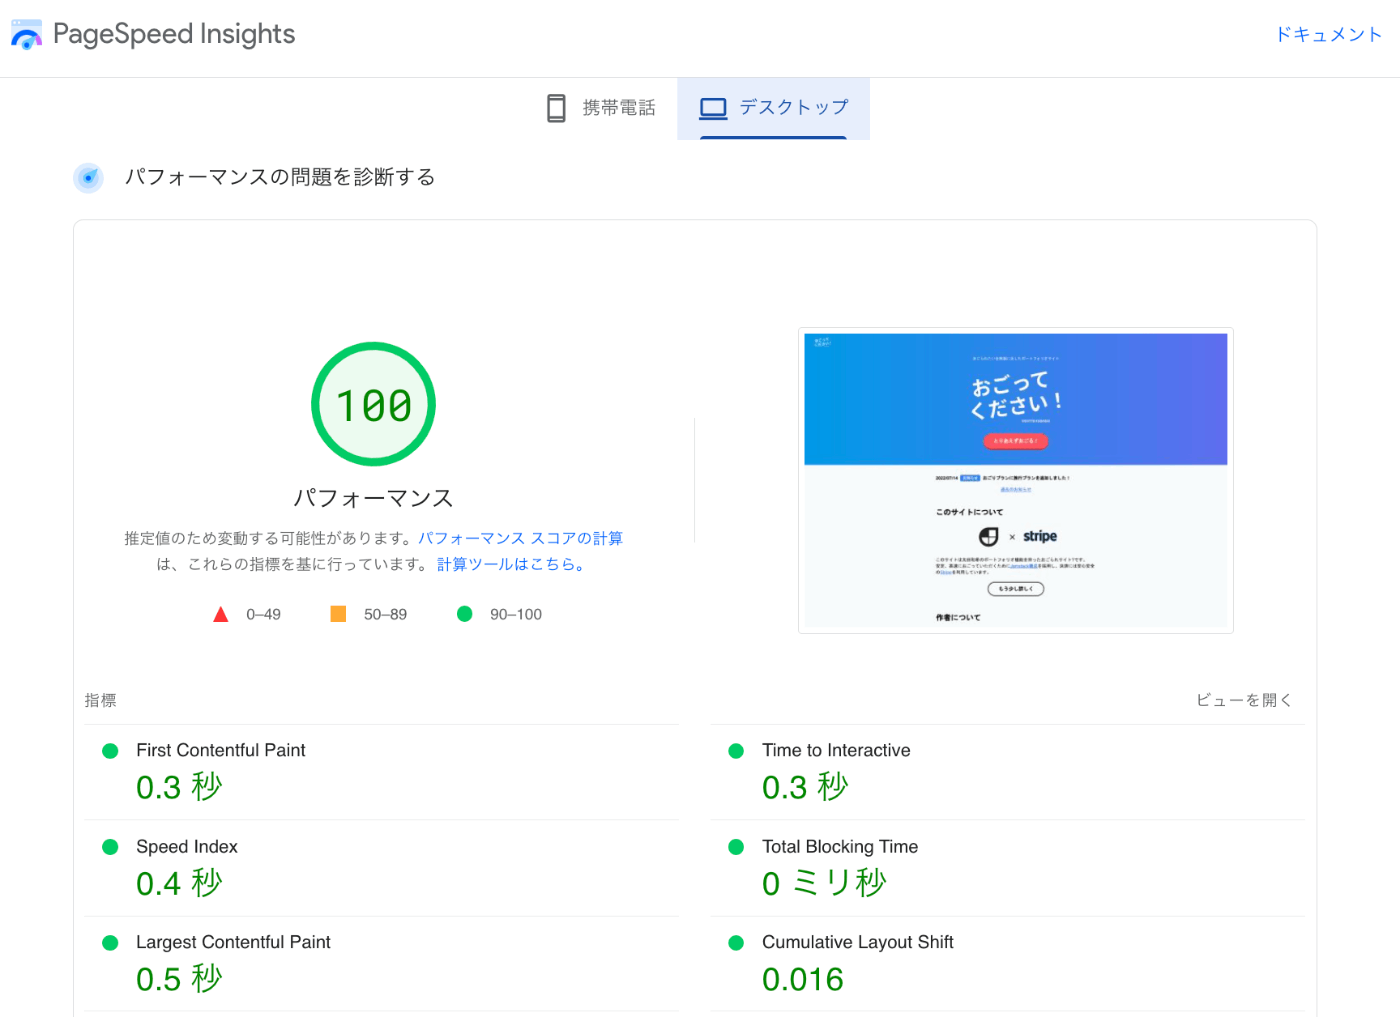Click the Total Blocking Time metric label

pos(840,847)
